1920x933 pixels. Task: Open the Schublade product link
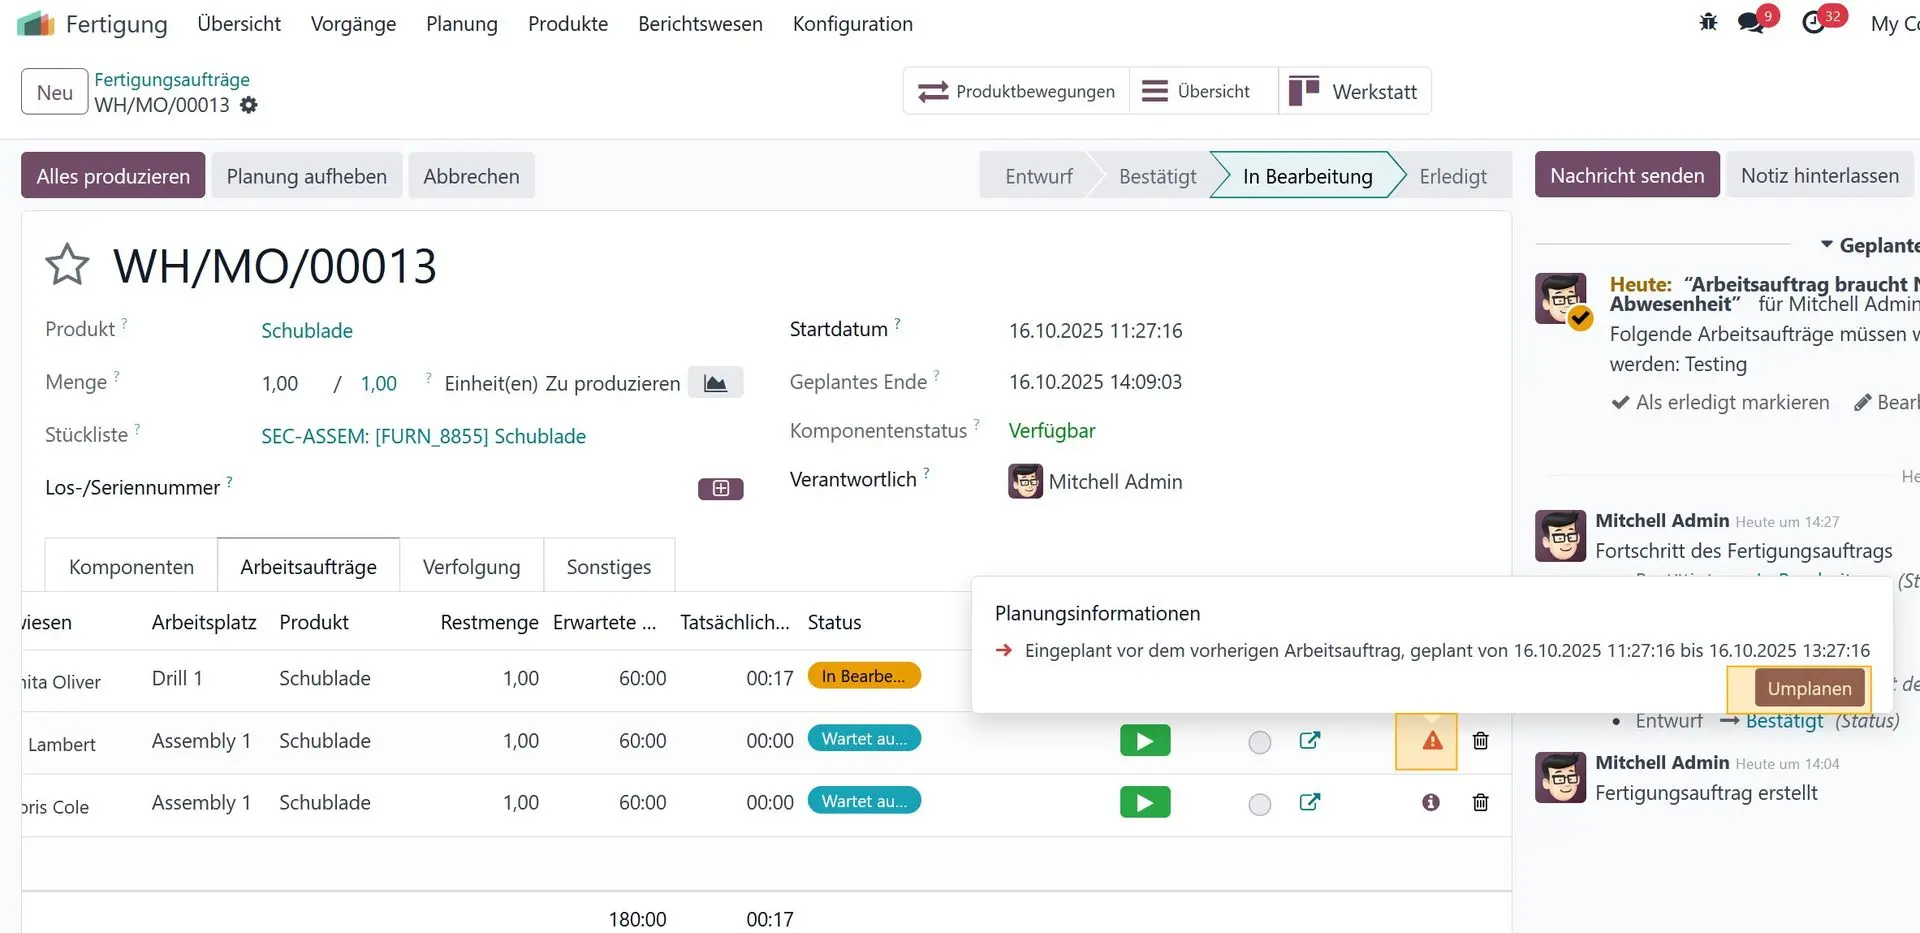pyautogui.click(x=307, y=331)
